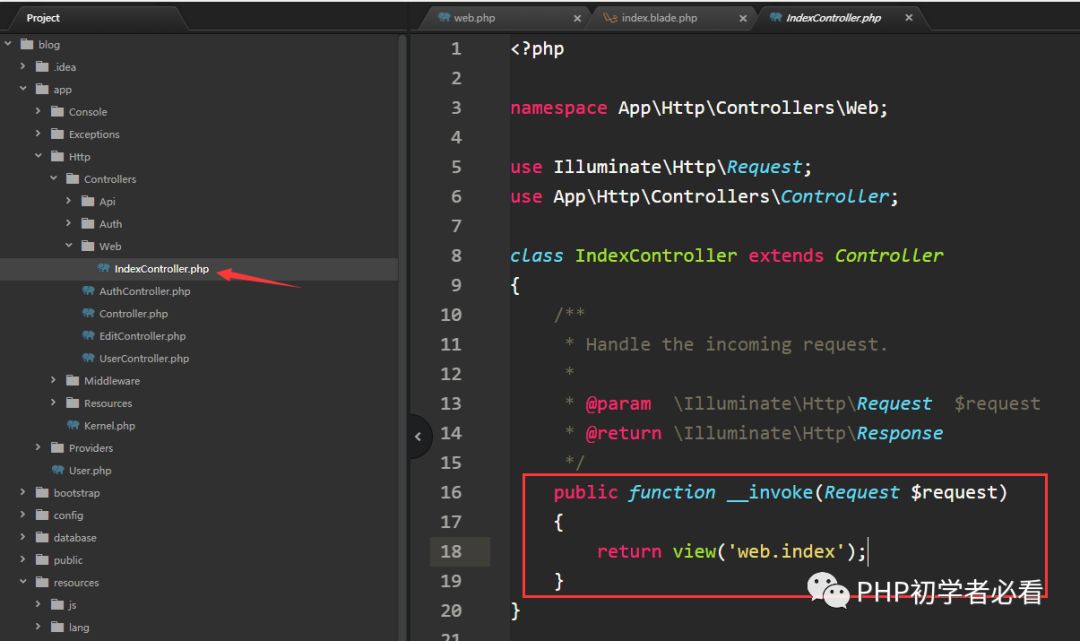Collapse the resources folder chevron
The height and width of the screenshot is (641, 1080).
tap(23, 582)
